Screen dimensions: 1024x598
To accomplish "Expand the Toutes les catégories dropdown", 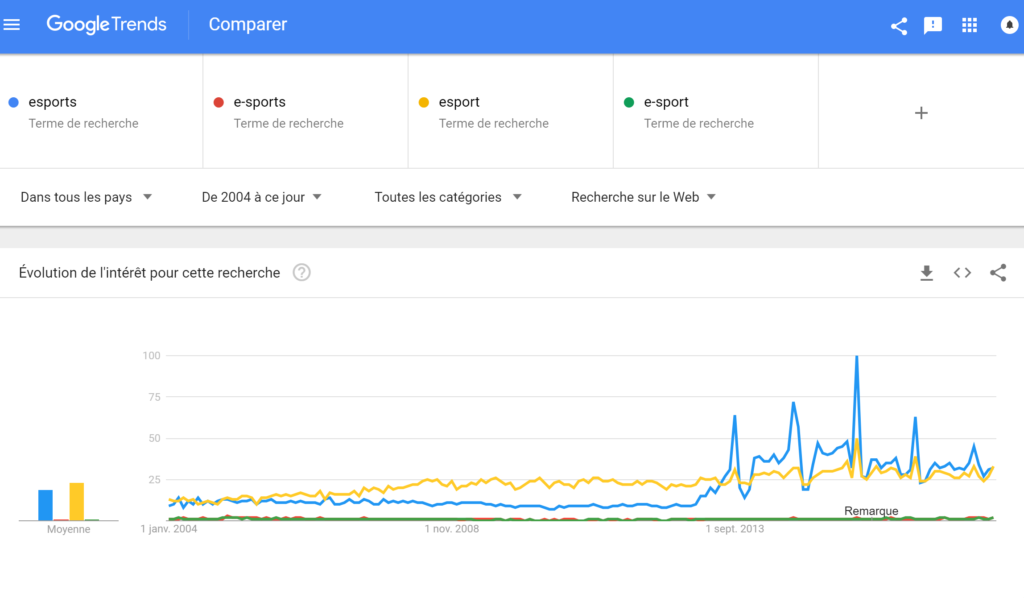I will tap(448, 197).
